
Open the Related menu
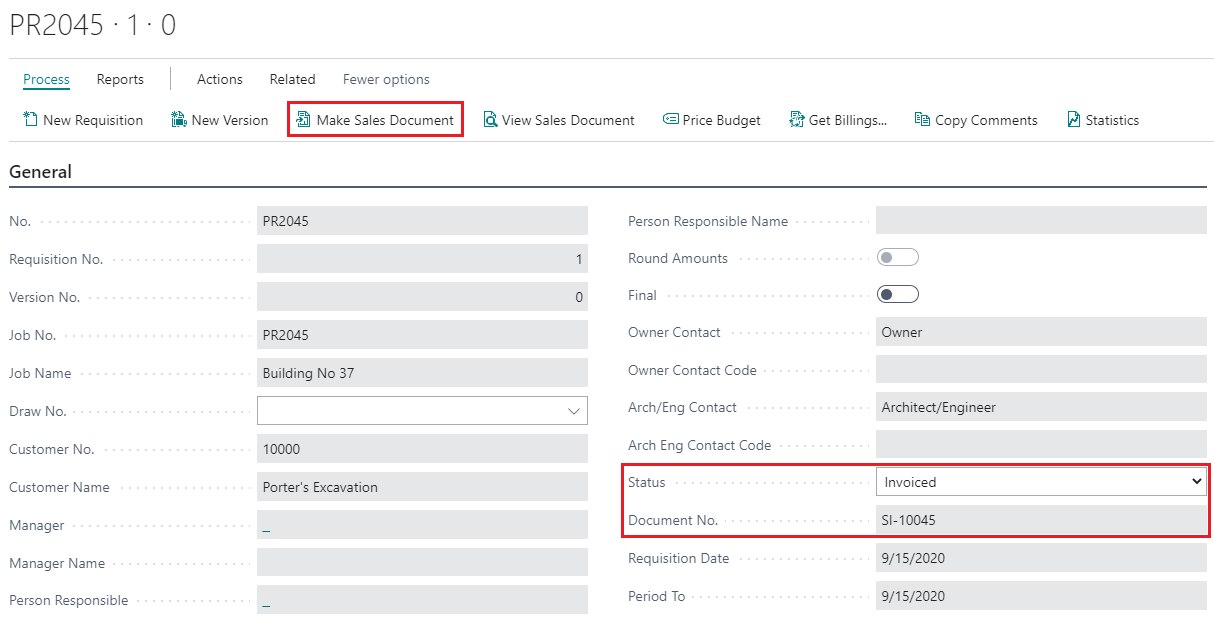point(292,79)
